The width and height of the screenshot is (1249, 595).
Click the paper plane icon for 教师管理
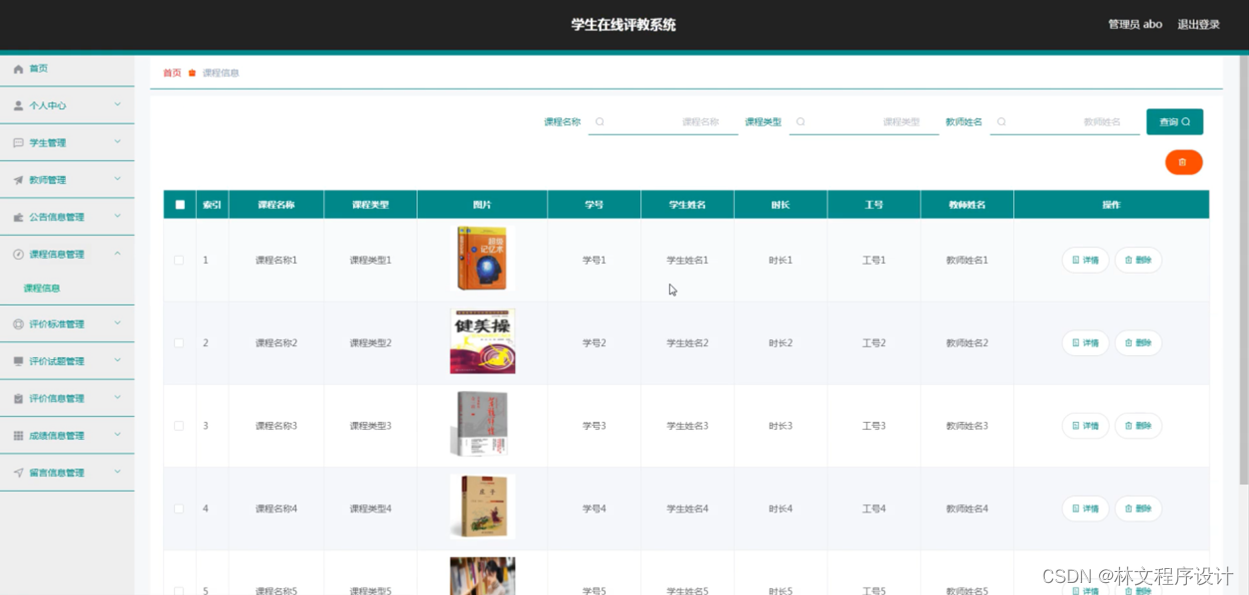[x=18, y=180]
